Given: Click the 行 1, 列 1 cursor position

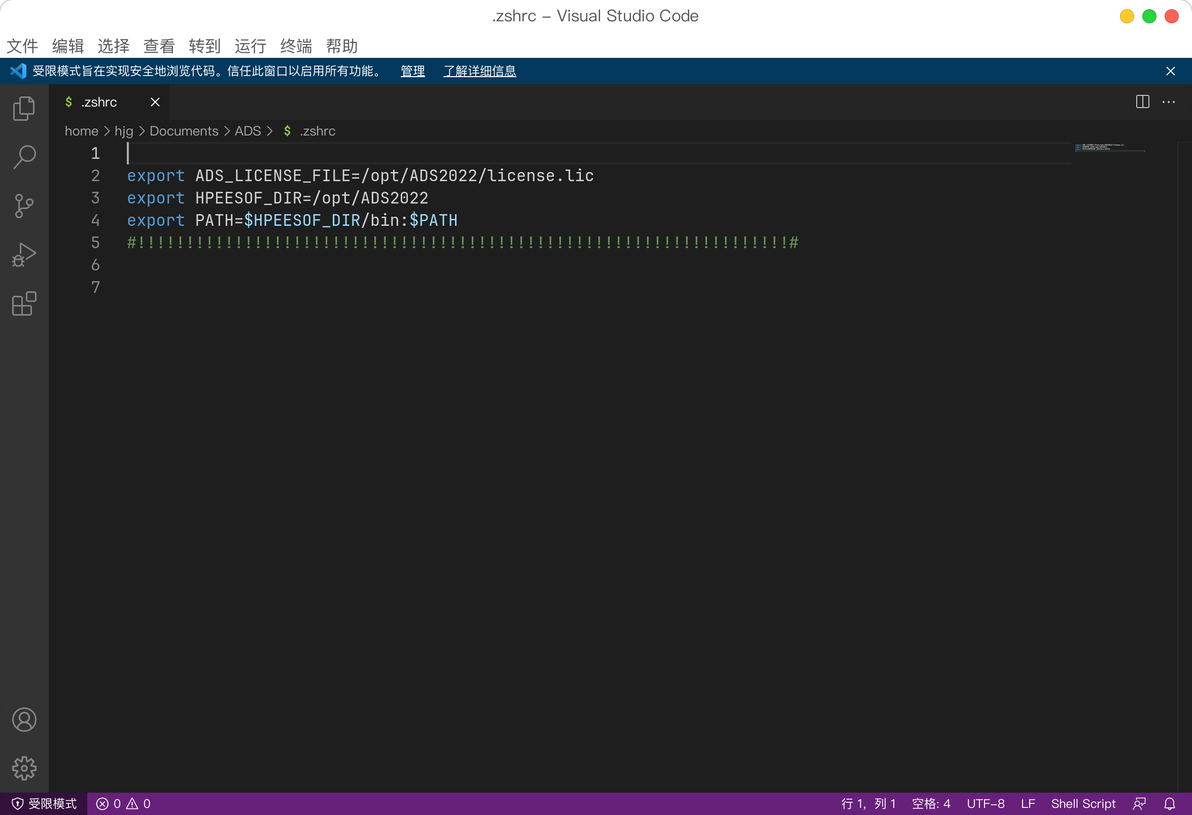Looking at the screenshot, I should click(868, 804).
